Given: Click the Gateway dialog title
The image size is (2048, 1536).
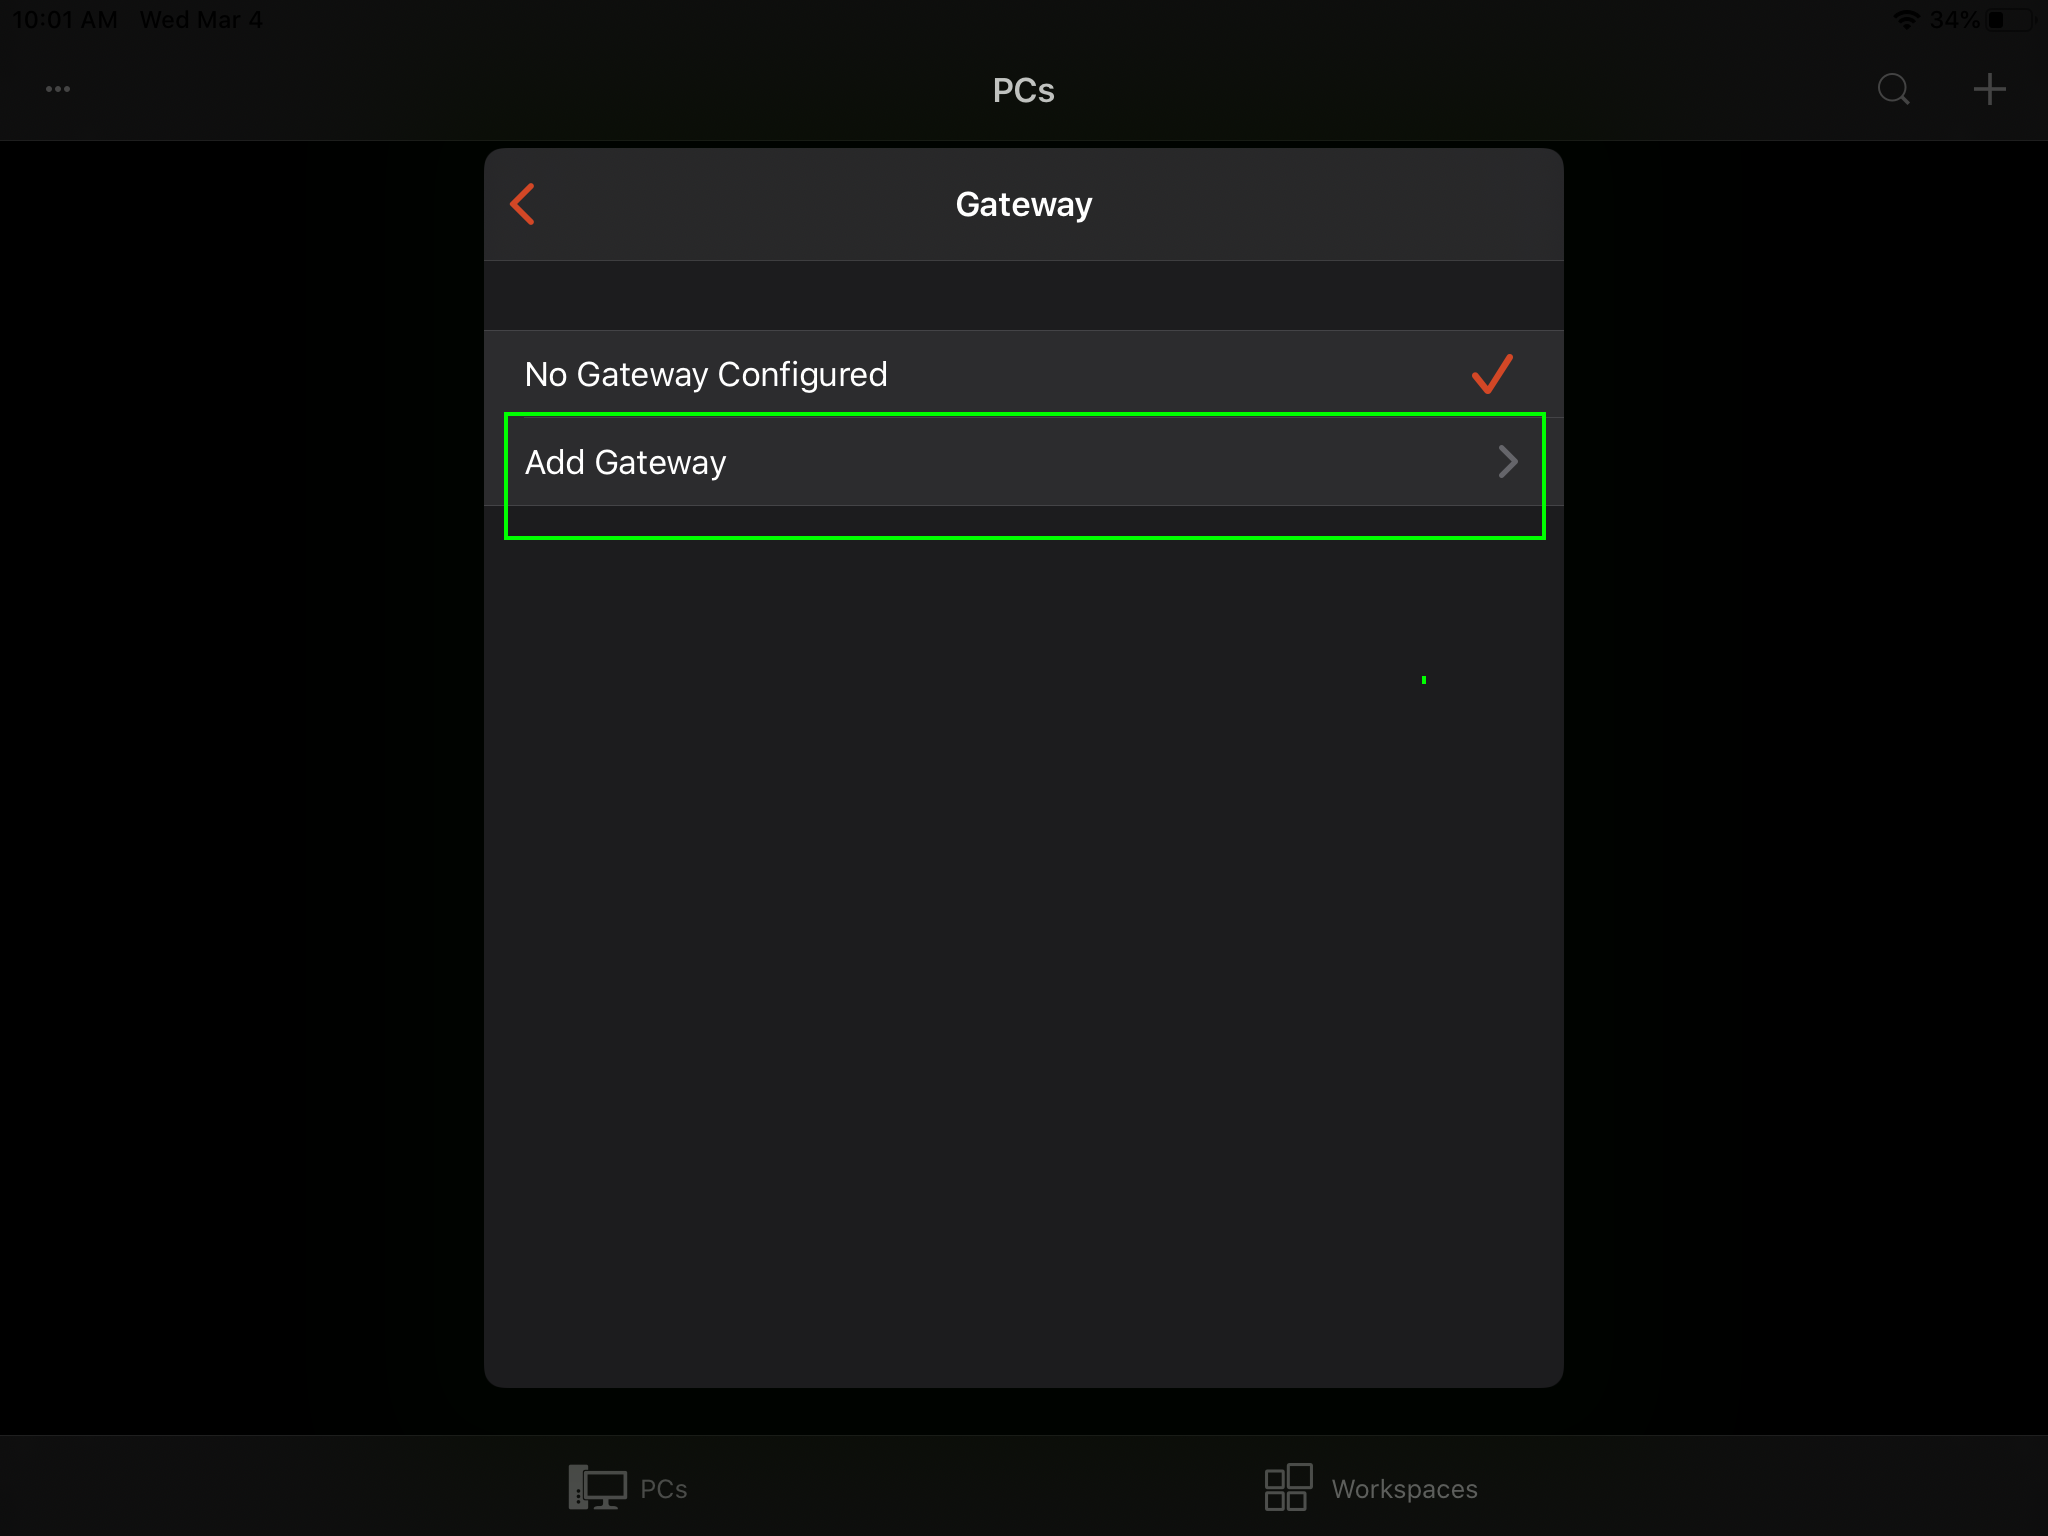Looking at the screenshot, I should (1023, 204).
